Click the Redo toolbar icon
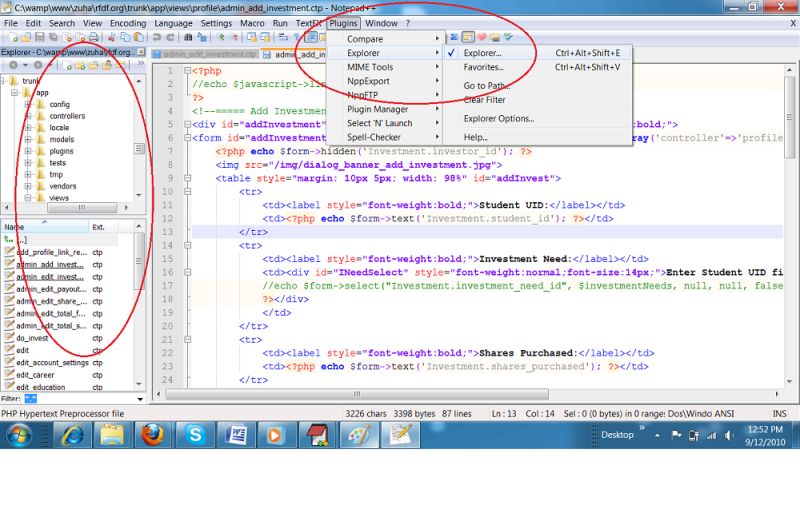Screen dimensions: 800x505 pyautogui.click(x=170, y=37)
